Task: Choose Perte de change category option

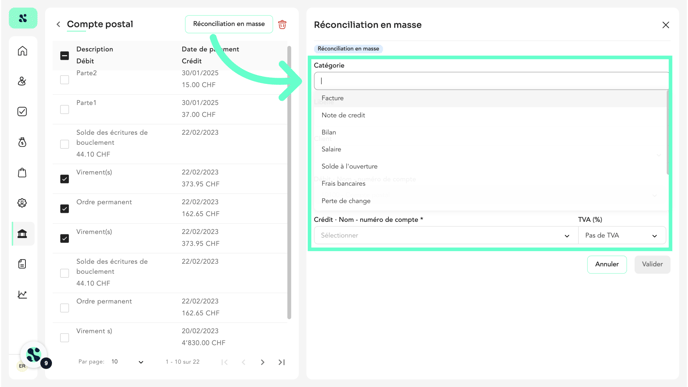Action: tap(490, 201)
